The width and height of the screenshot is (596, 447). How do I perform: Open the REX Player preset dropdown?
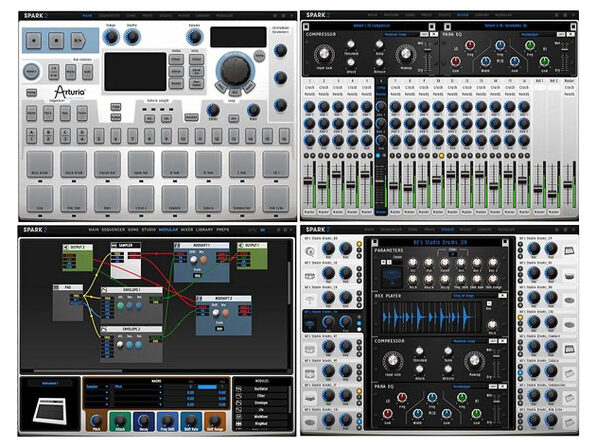click(x=473, y=295)
